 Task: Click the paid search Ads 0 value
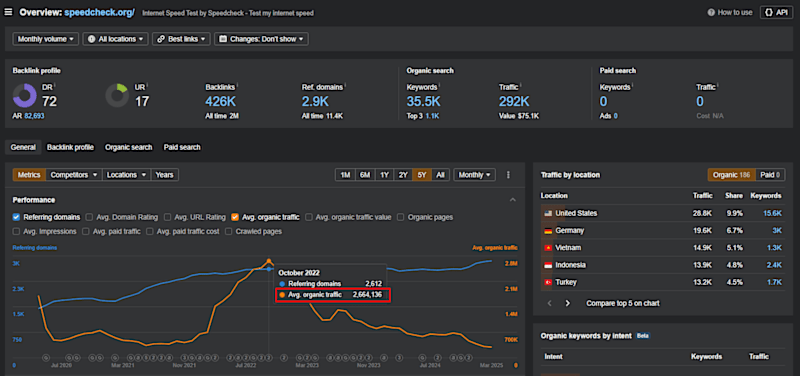616,116
